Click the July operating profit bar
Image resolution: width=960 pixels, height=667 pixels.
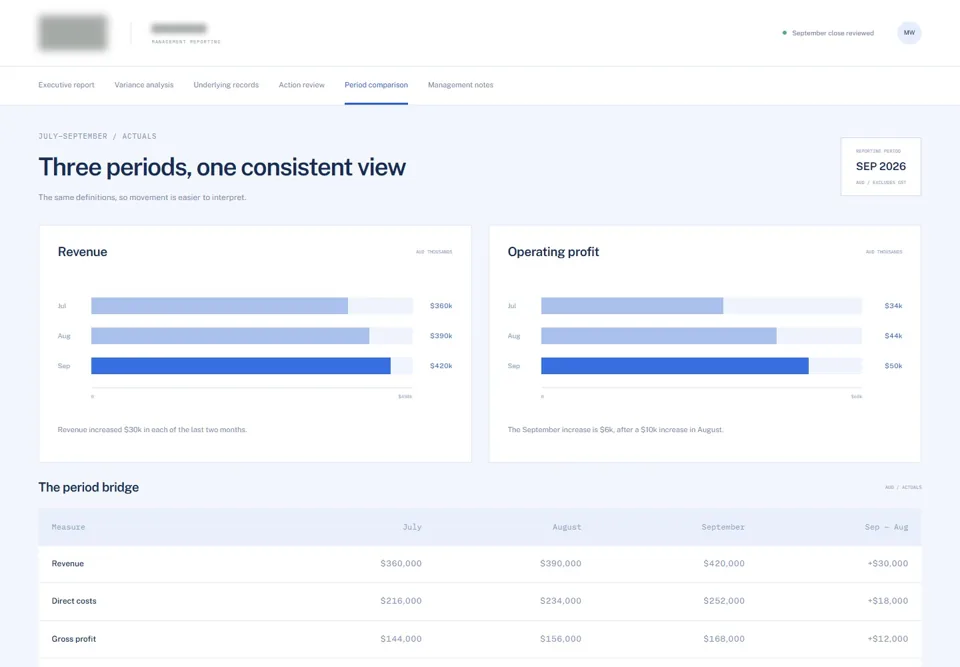pyautogui.click(x=632, y=306)
